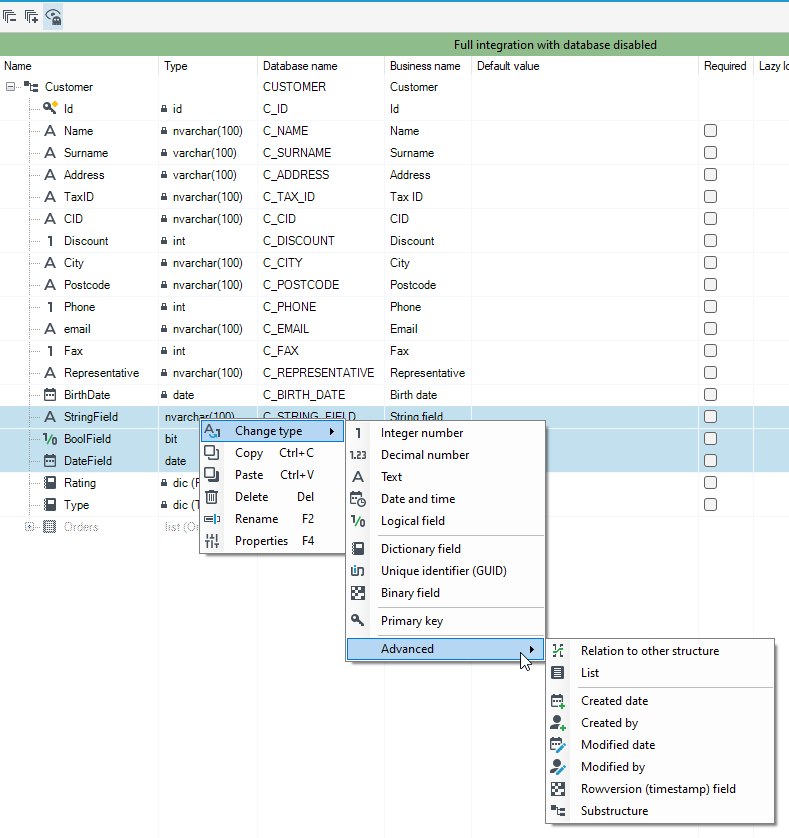
Task: Open the Advanced submenu
Action: 445,649
